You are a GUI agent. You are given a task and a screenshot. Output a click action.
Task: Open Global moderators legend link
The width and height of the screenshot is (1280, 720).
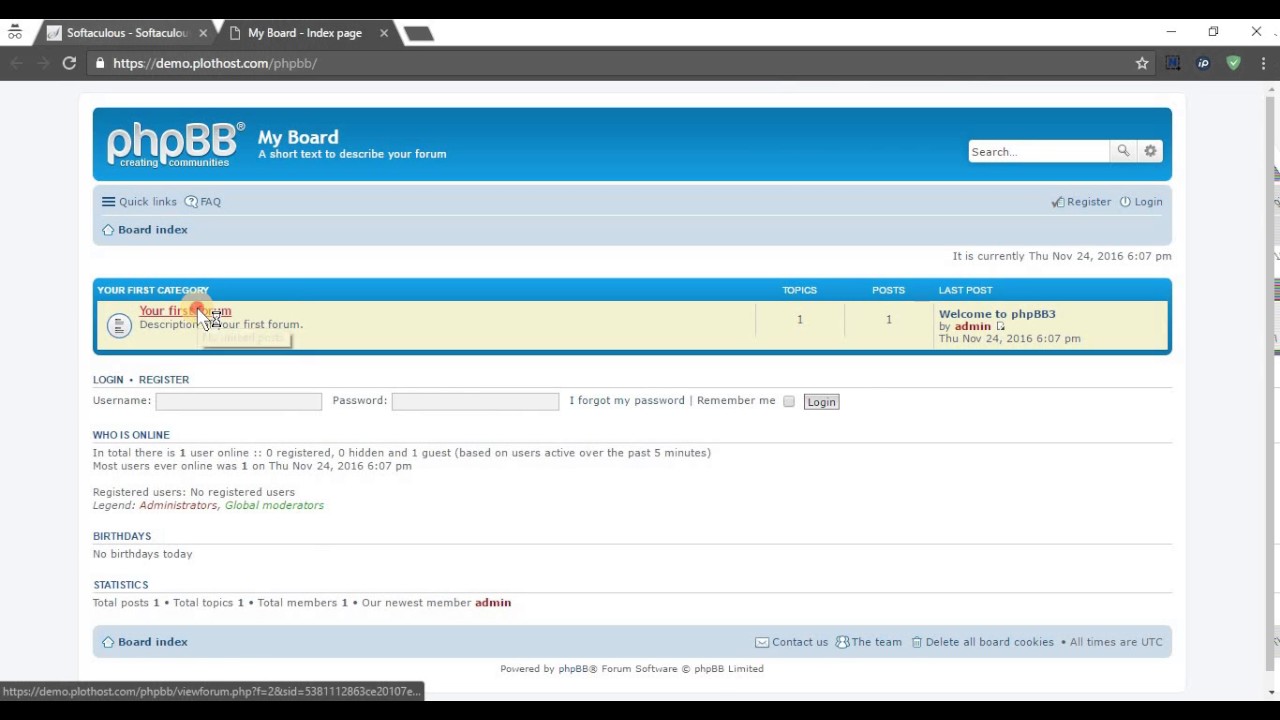274,505
